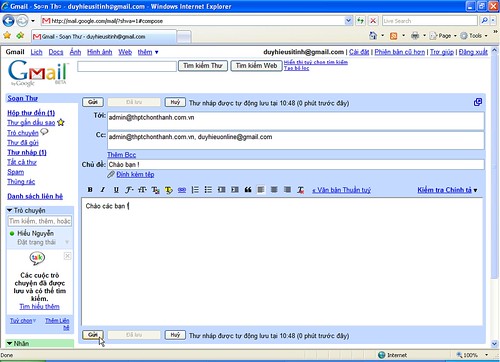Click the bottom Gửi send button
The height and width of the screenshot is (362, 500).
click(x=93, y=335)
